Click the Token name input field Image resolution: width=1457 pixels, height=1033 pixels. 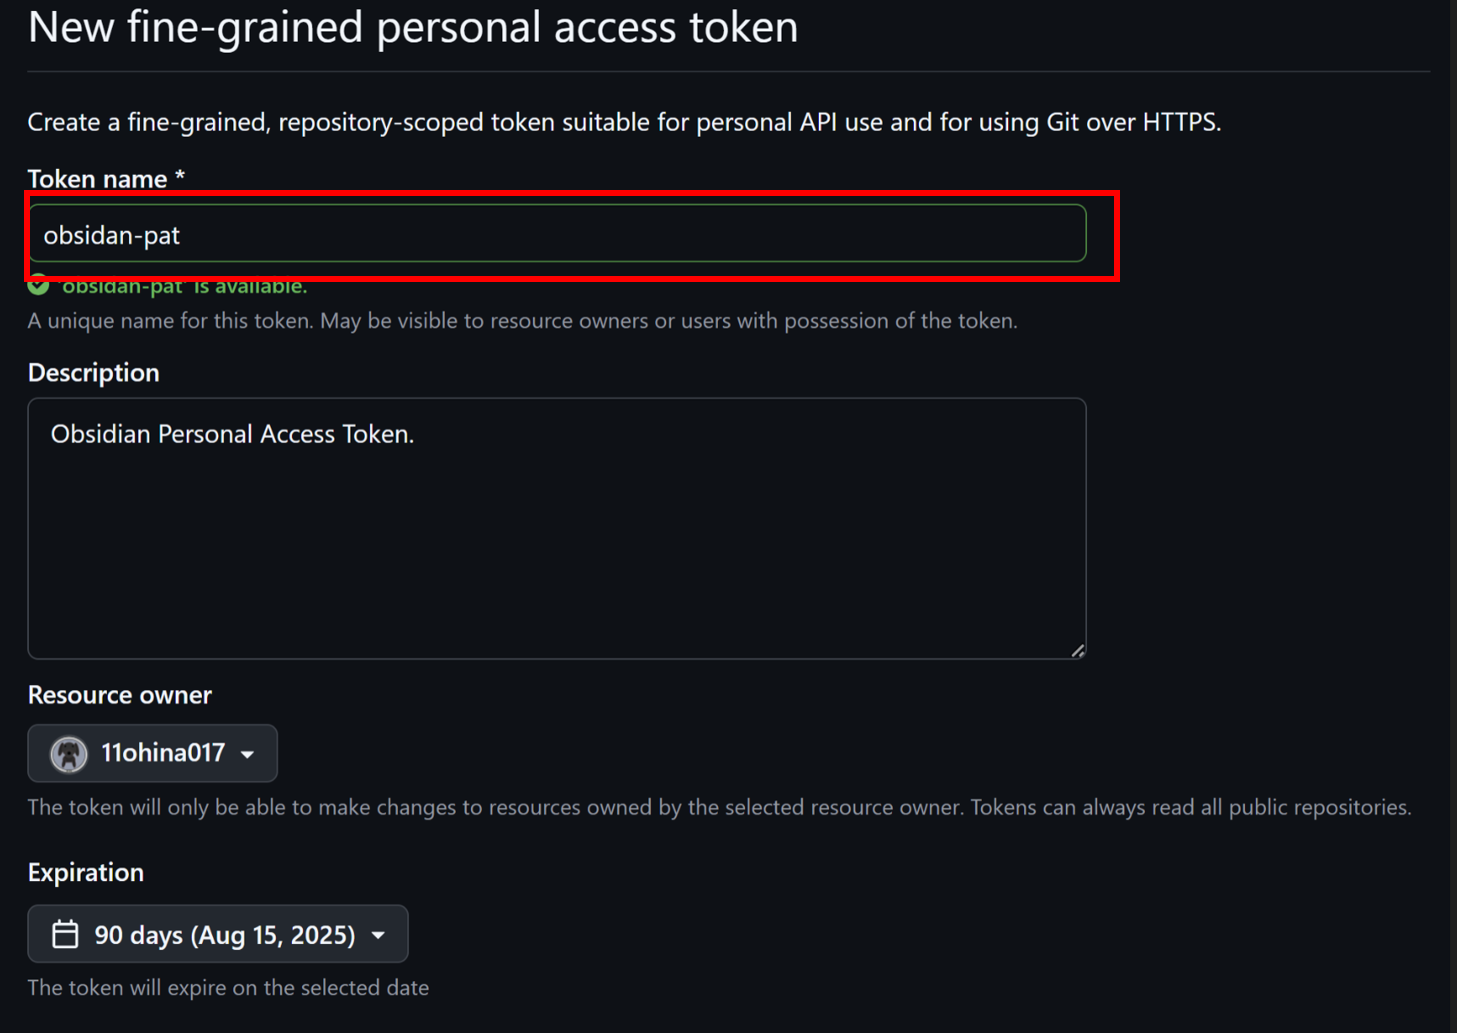pos(557,234)
